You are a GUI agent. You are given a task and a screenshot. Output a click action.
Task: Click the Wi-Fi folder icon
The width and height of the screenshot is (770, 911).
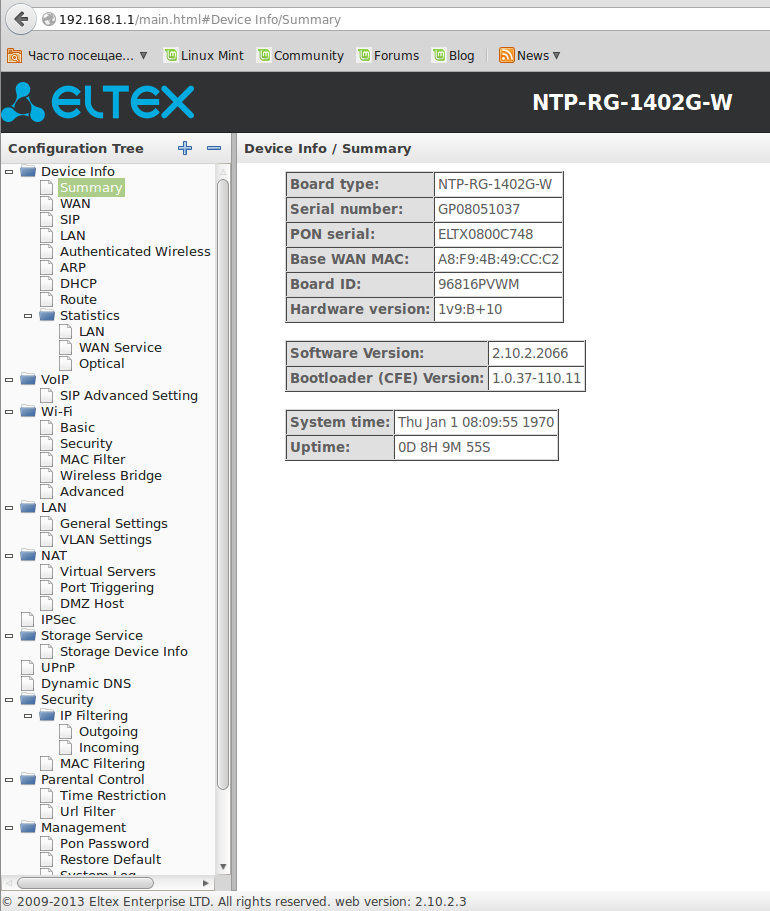pos(28,411)
